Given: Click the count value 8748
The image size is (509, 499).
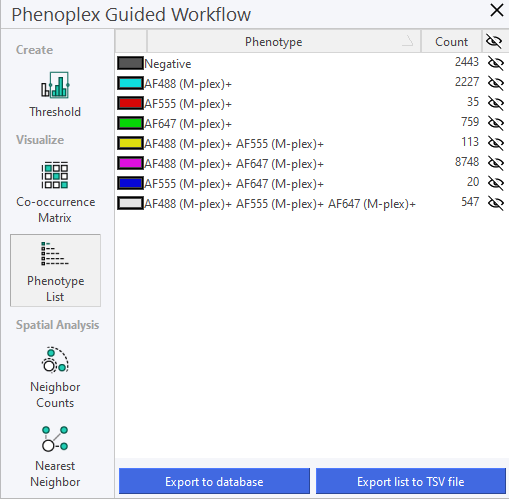Looking at the screenshot, I should pyautogui.click(x=467, y=162).
